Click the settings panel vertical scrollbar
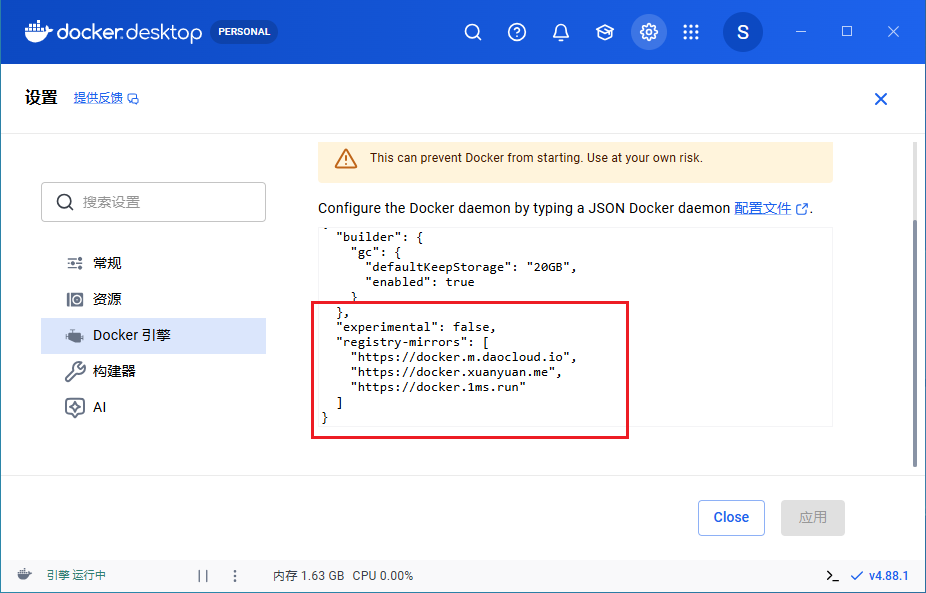The width and height of the screenshot is (926, 593). pos(915,343)
